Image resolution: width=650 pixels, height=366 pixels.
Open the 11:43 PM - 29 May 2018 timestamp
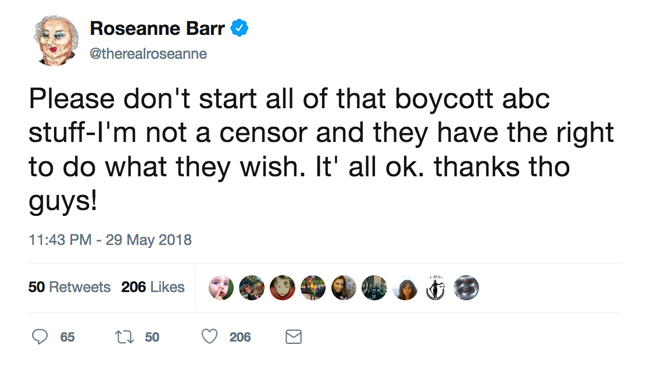[x=110, y=240]
